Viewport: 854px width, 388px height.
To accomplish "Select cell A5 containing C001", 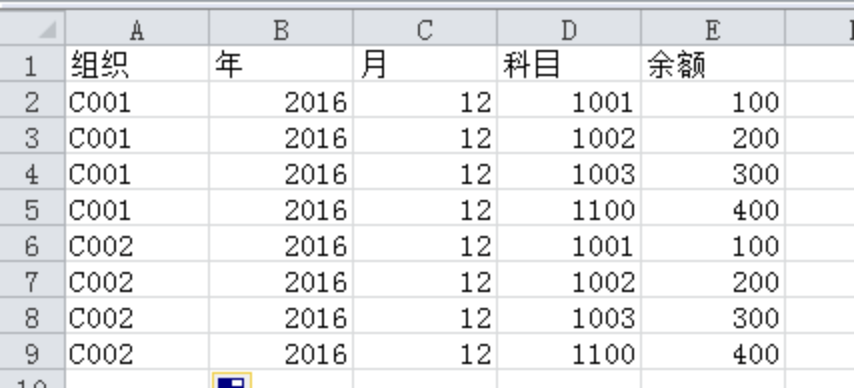I will 137,208.
